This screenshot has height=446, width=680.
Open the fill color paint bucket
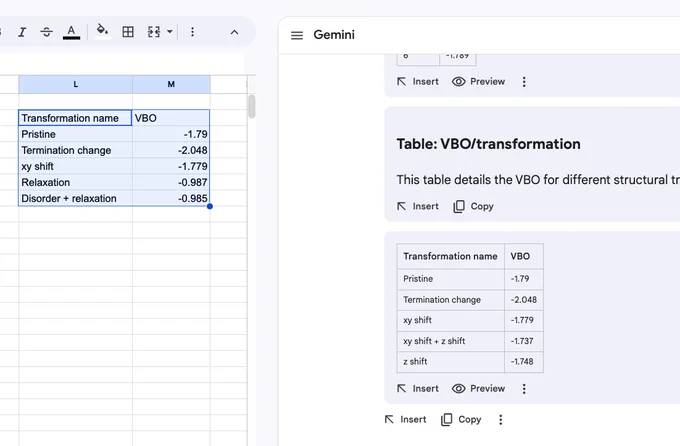102,31
